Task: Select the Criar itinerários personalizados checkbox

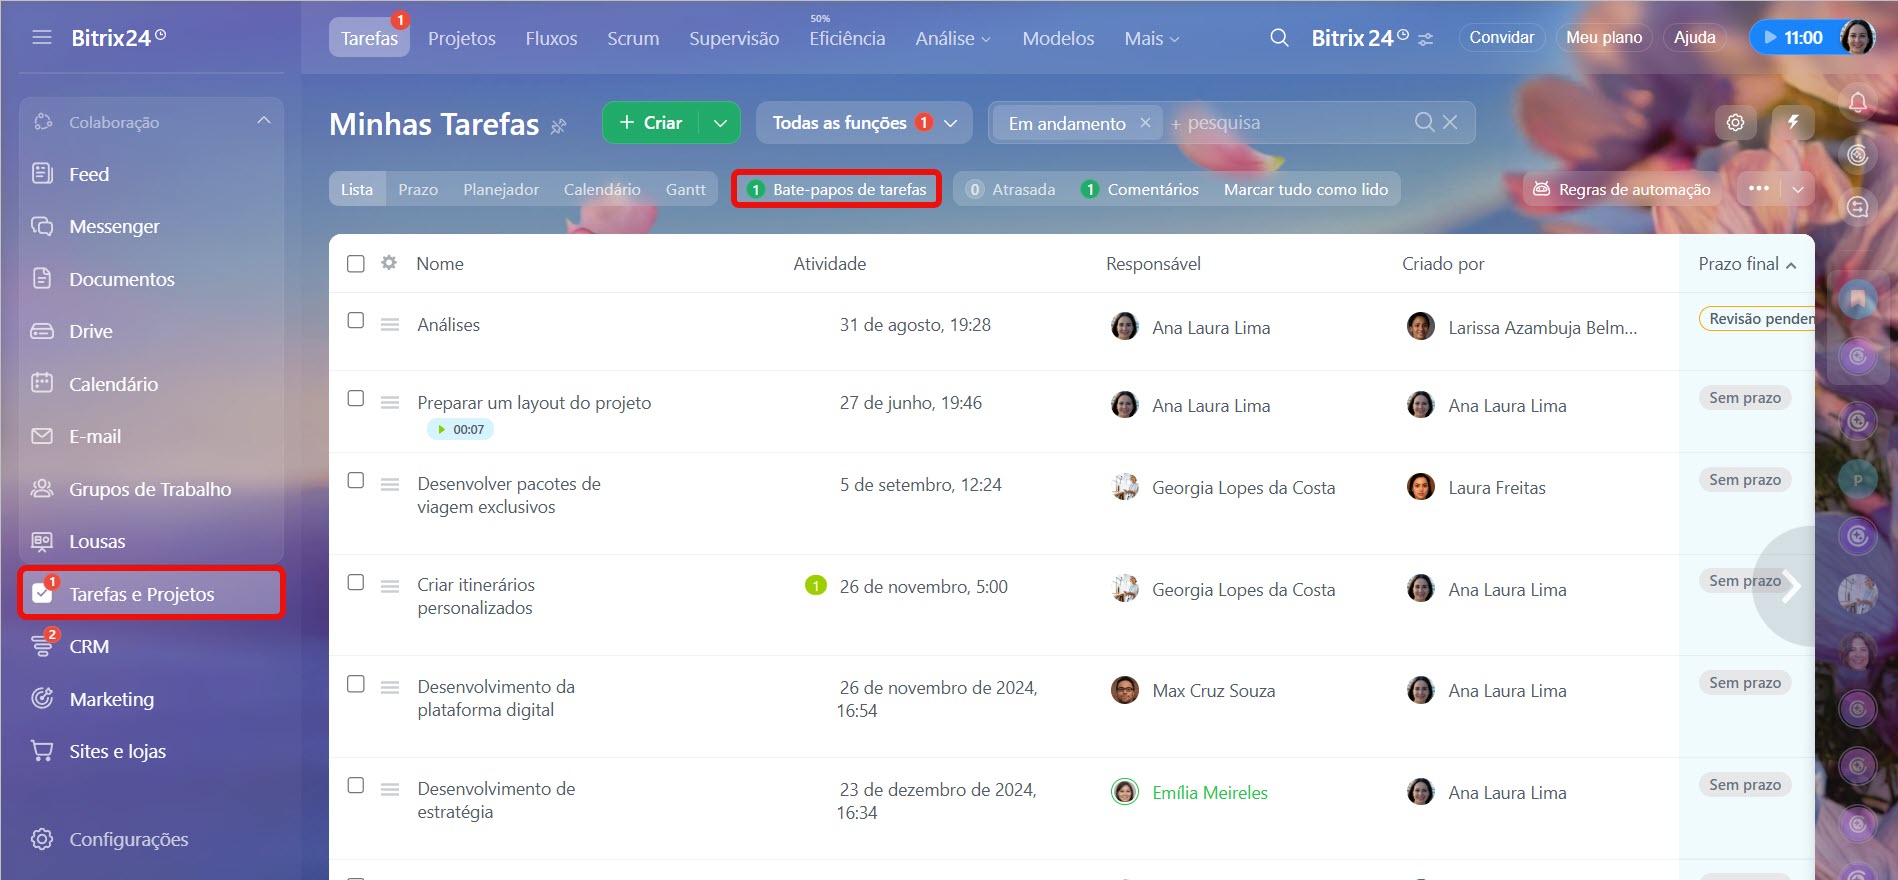Action: coord(356,582)
